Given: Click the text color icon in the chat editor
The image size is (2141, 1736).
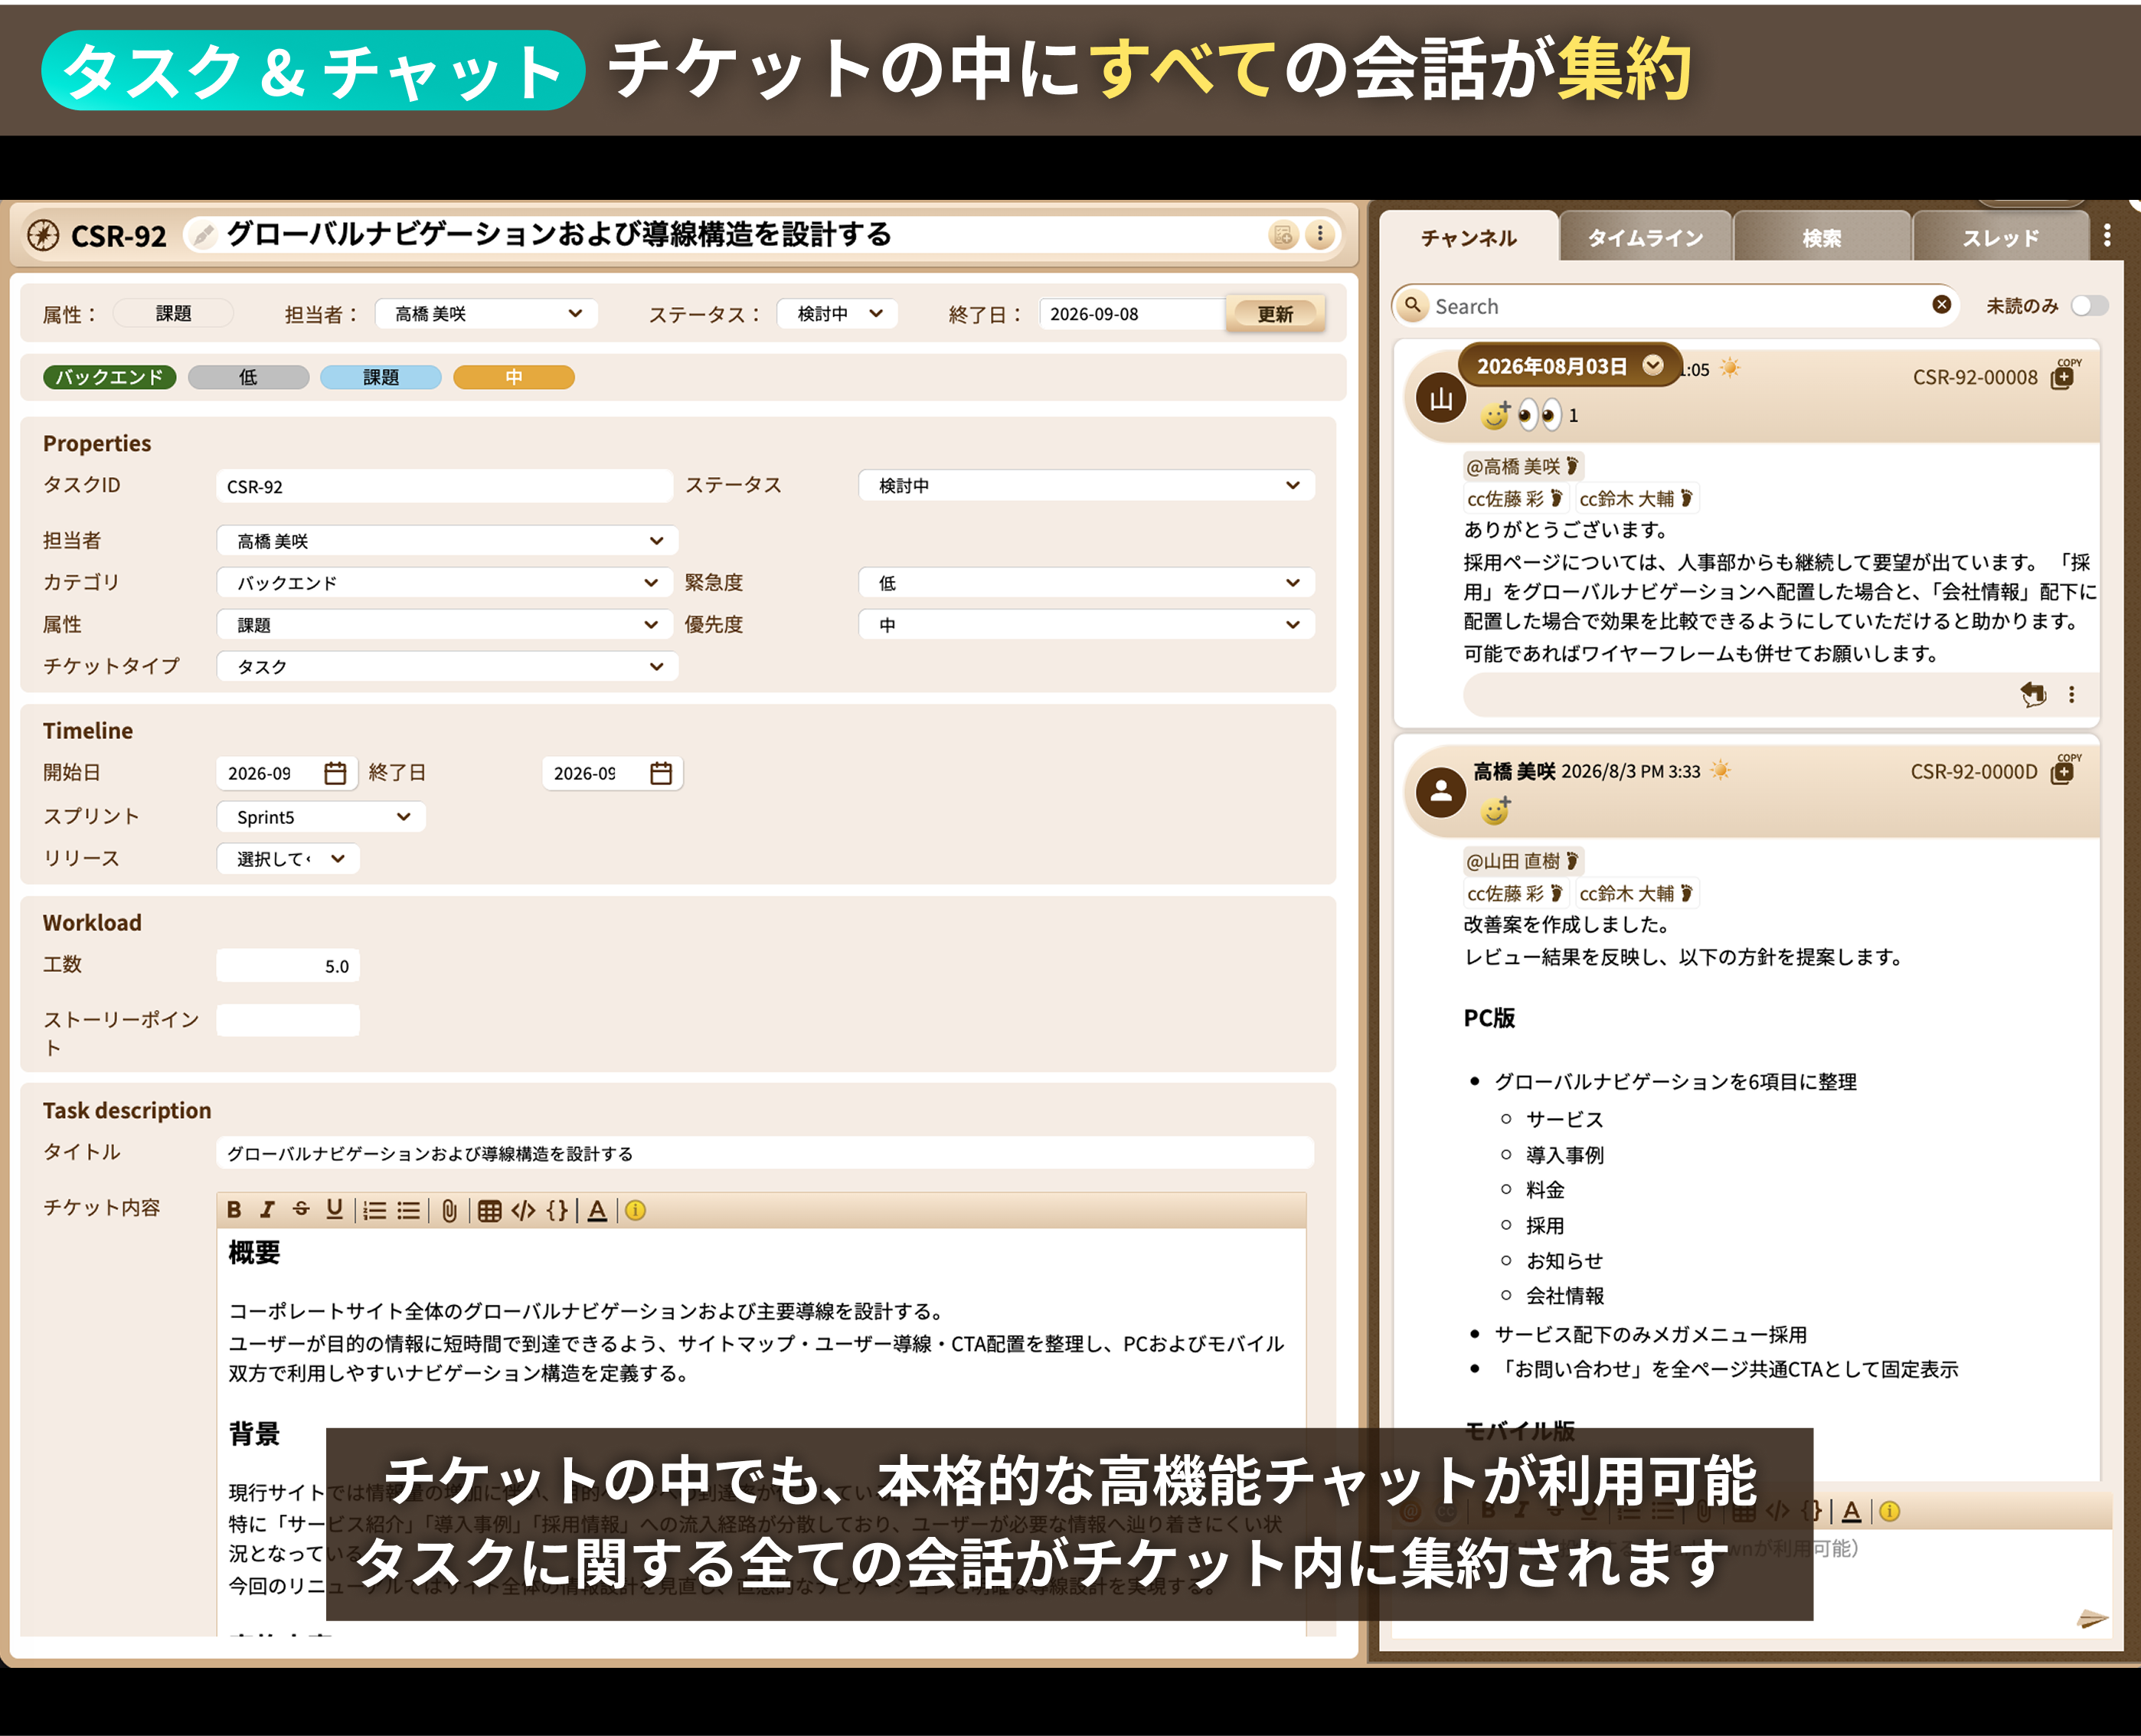Looking at the screenshot, I should (x=1852, y=1511).
